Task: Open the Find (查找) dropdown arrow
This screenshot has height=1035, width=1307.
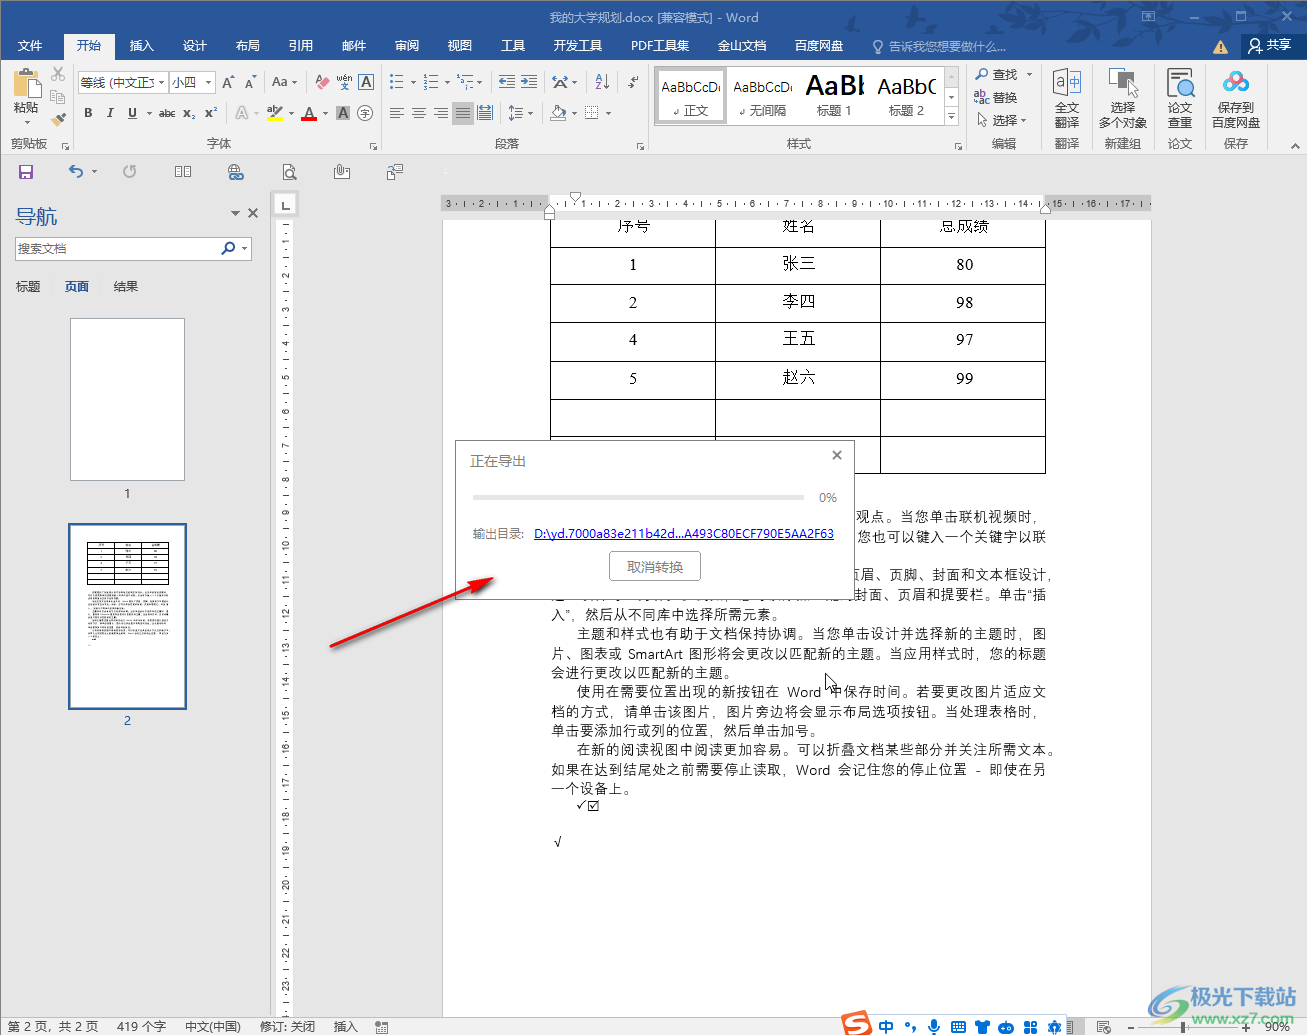Action: pyautogui.click(x=1029, y=74)
